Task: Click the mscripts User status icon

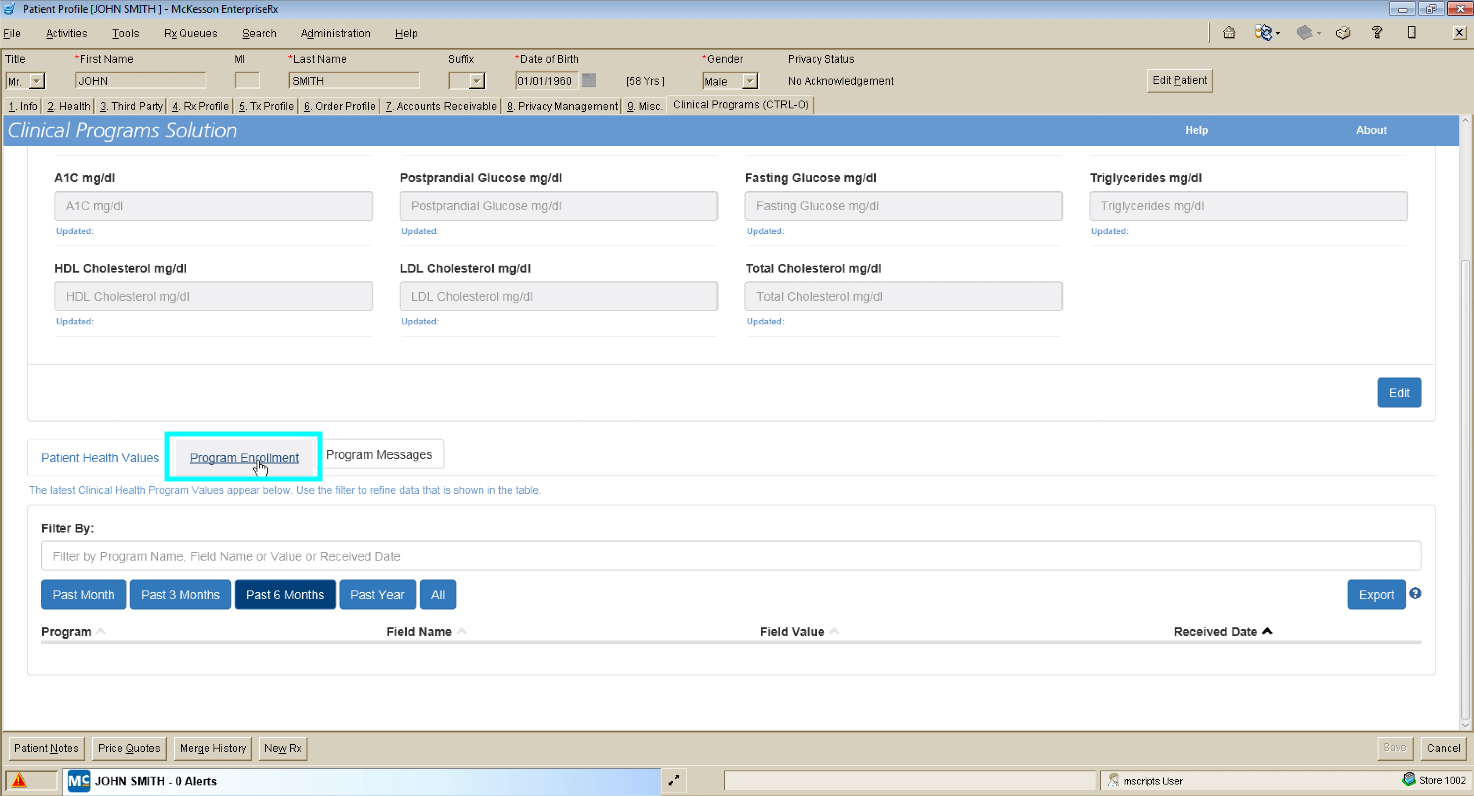Action: (1114, 780)
